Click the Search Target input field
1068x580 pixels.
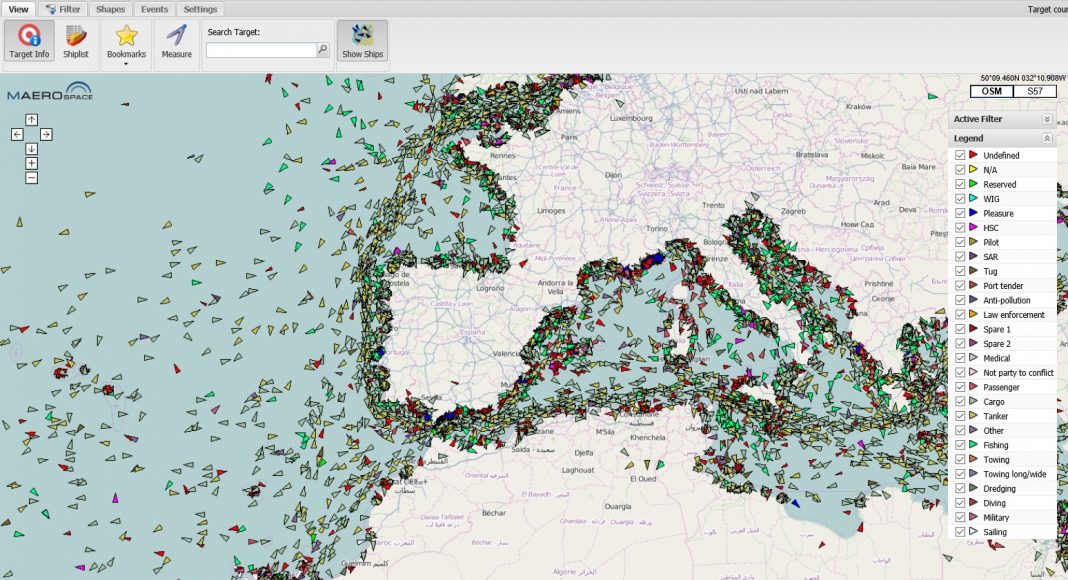coord(261,49)
